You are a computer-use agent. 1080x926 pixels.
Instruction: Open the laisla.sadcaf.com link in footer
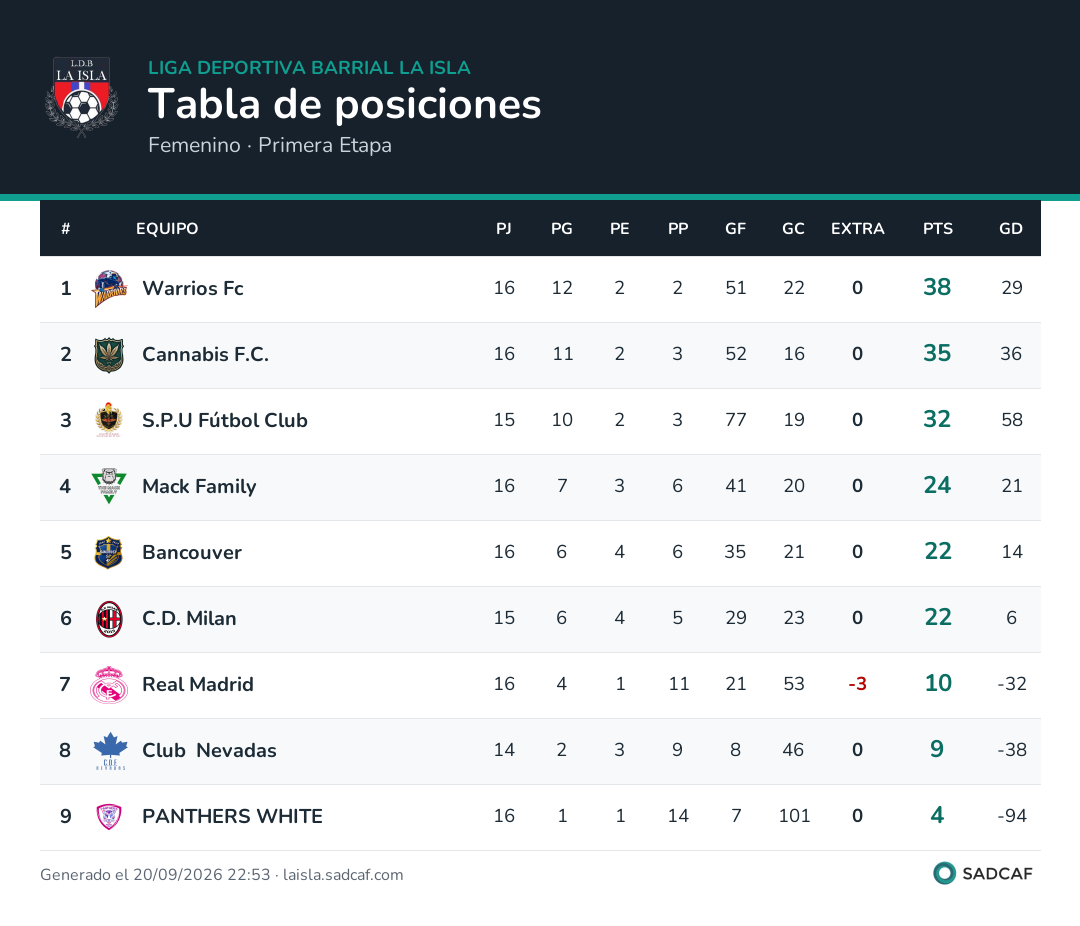pos(343,875)
